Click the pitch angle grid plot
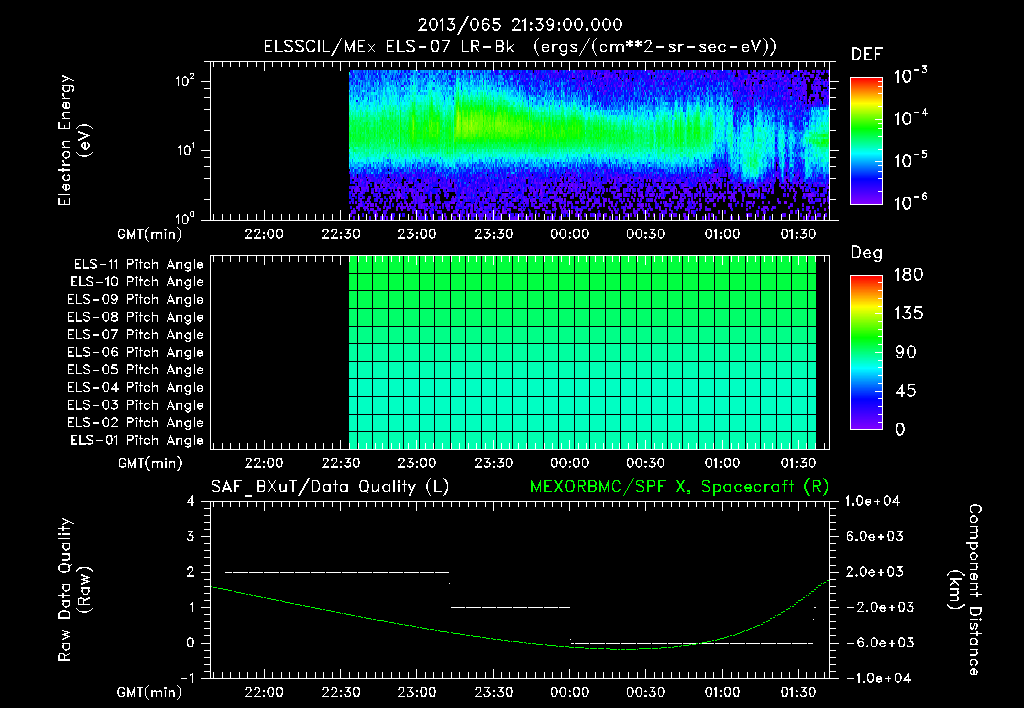This screenshot has height=708, width=1024. (x=520, y=353)
